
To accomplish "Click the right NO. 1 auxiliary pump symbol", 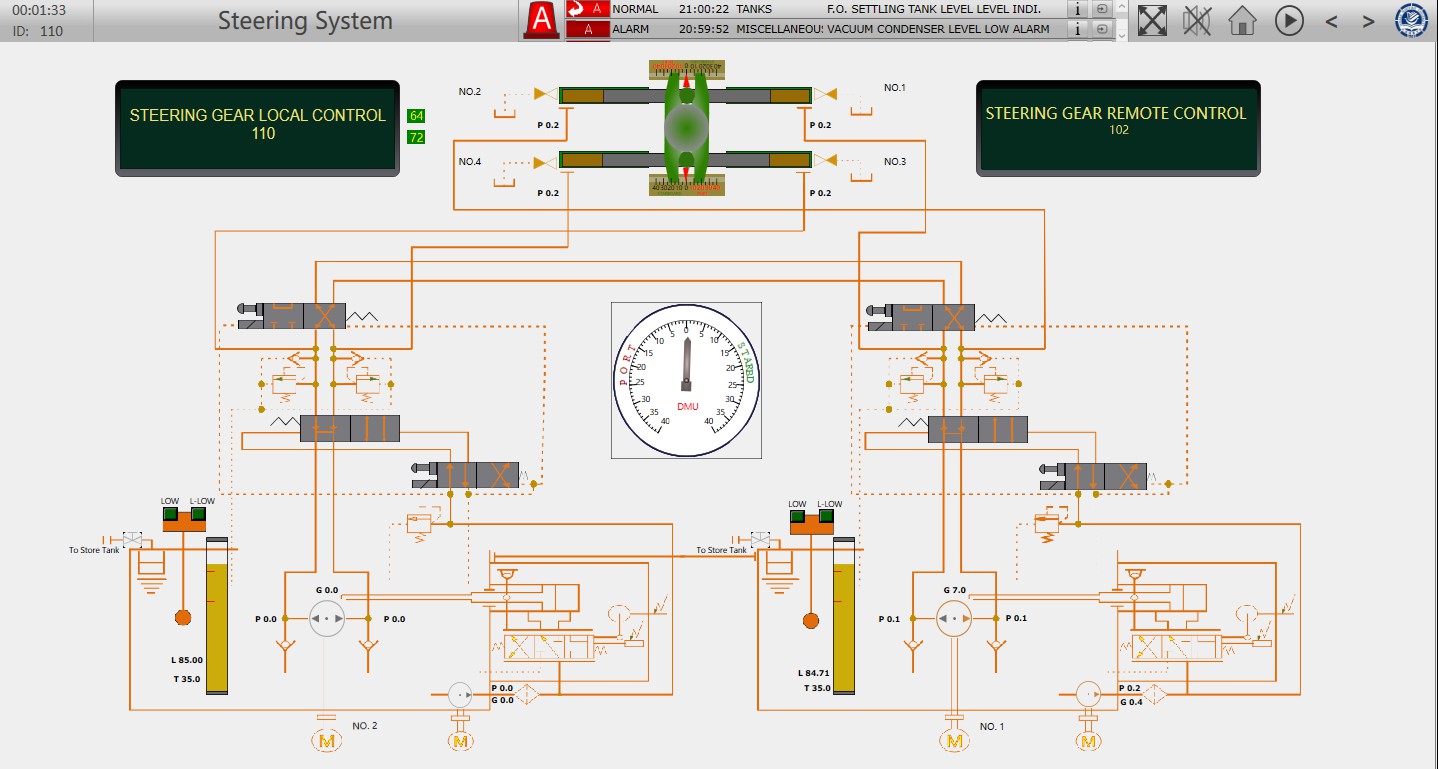I will point(1088,694).
